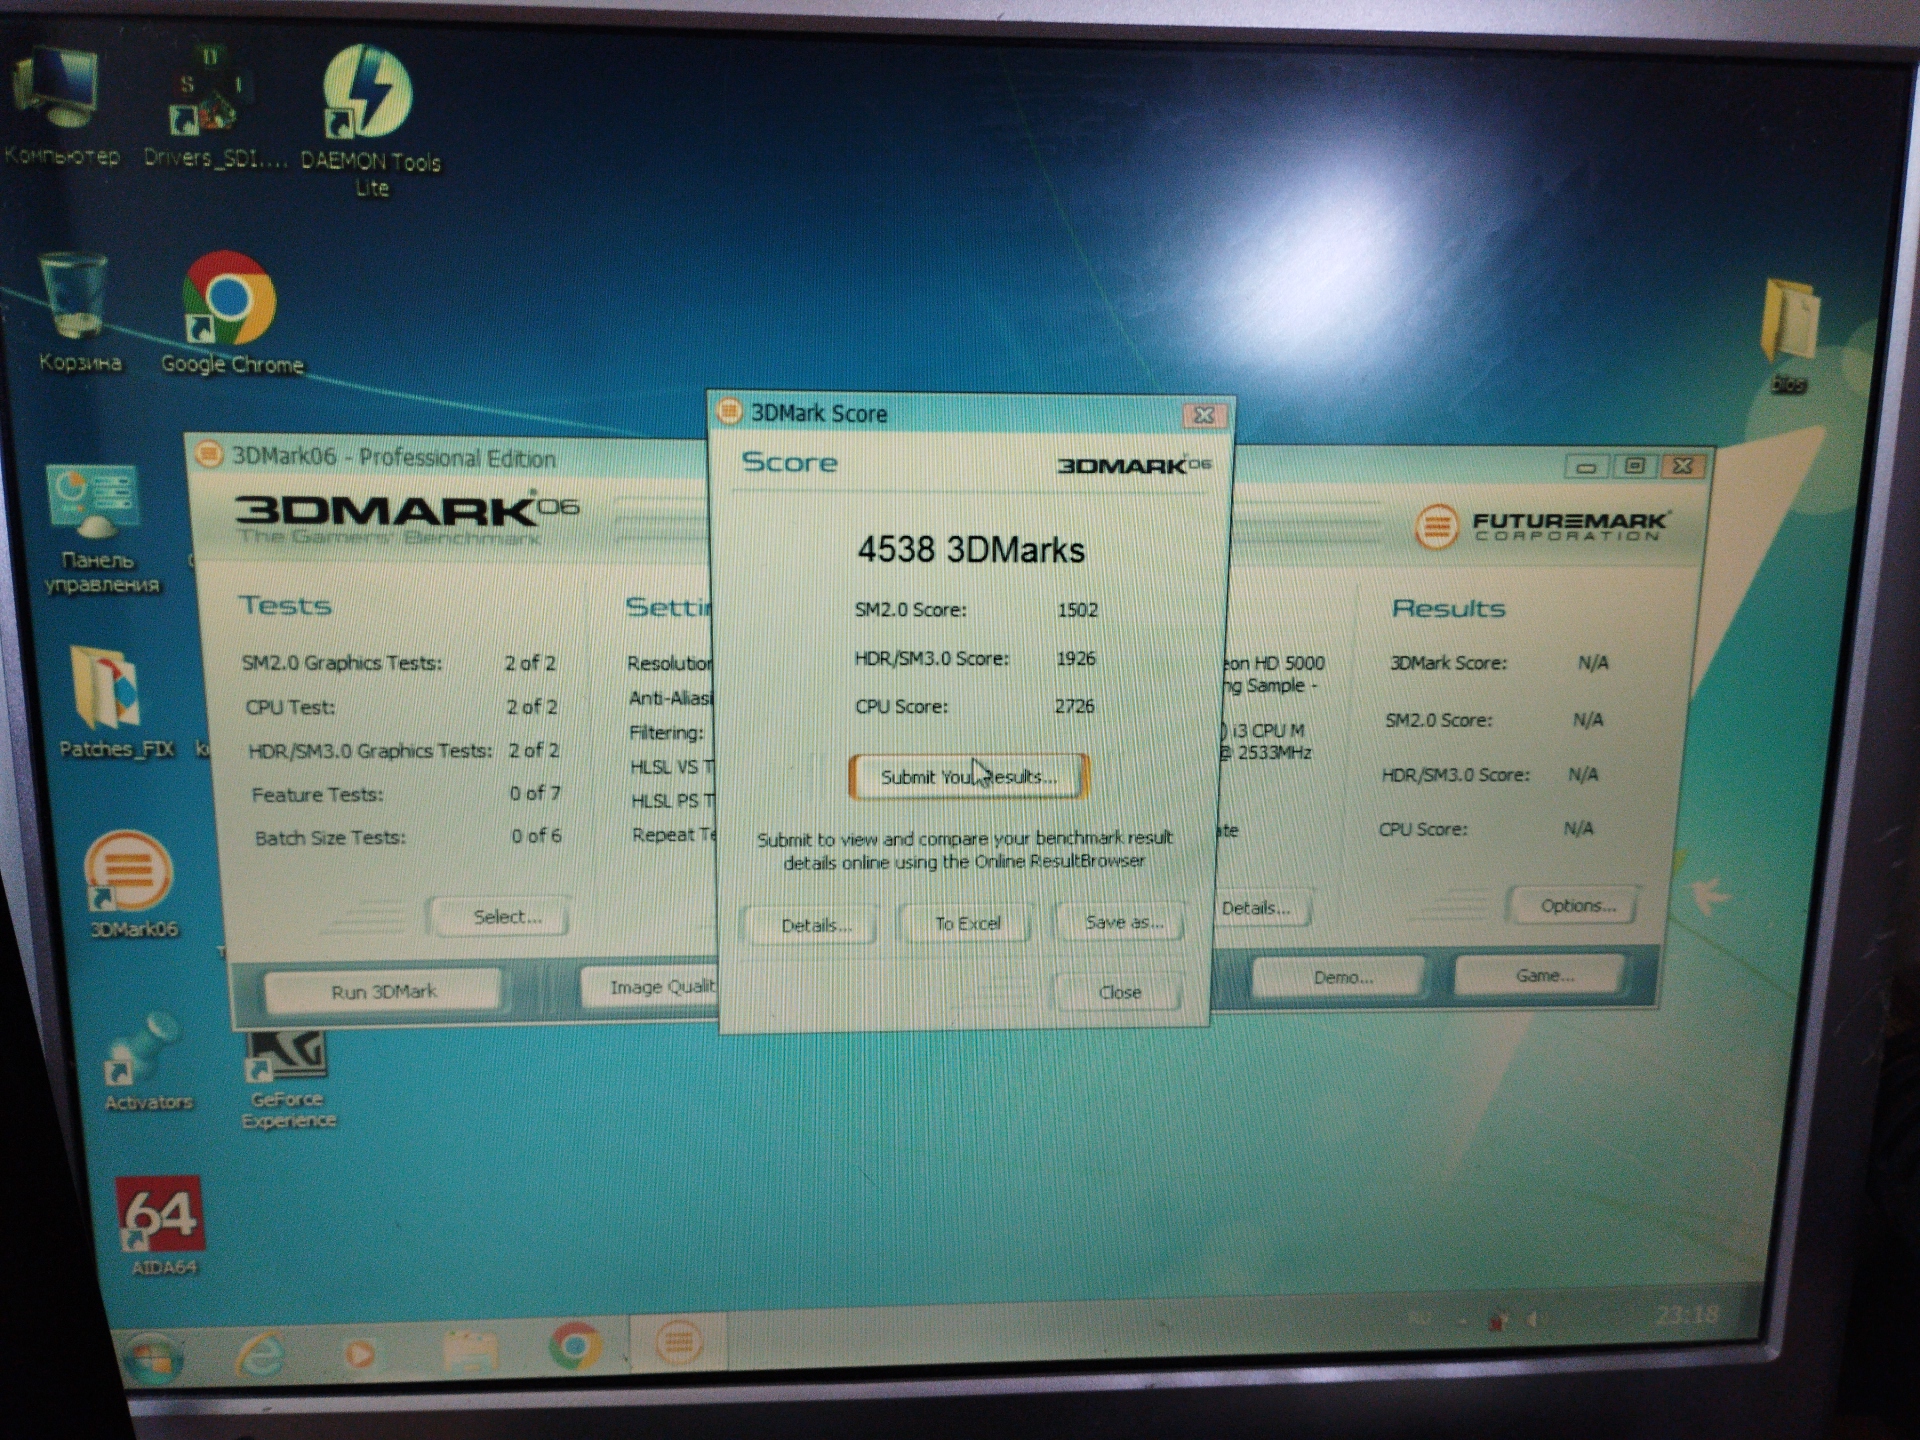Click the HDR/SM3.0 Score value 1926
Viewport: 1920px width, 1440px height.
[x=1075, y=658]
